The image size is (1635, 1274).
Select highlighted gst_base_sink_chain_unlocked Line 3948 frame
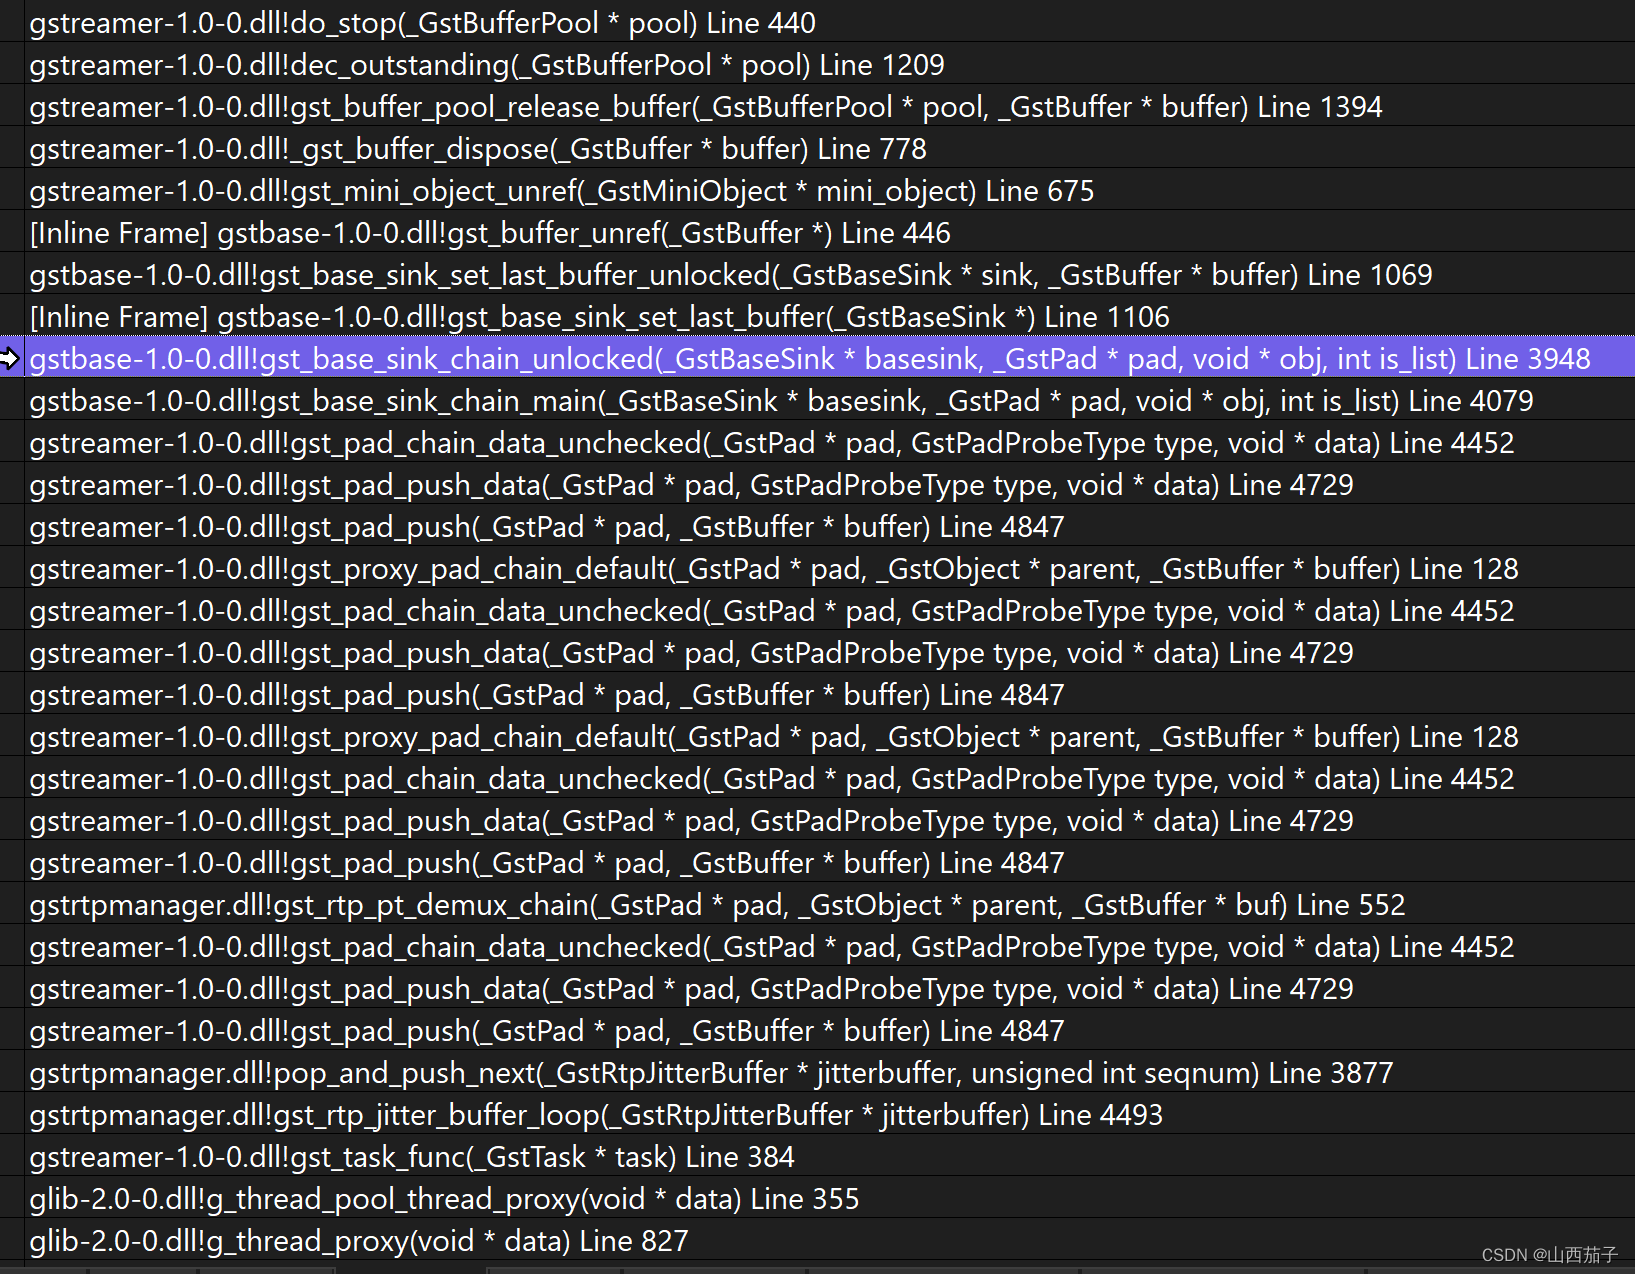coord(830,358)
